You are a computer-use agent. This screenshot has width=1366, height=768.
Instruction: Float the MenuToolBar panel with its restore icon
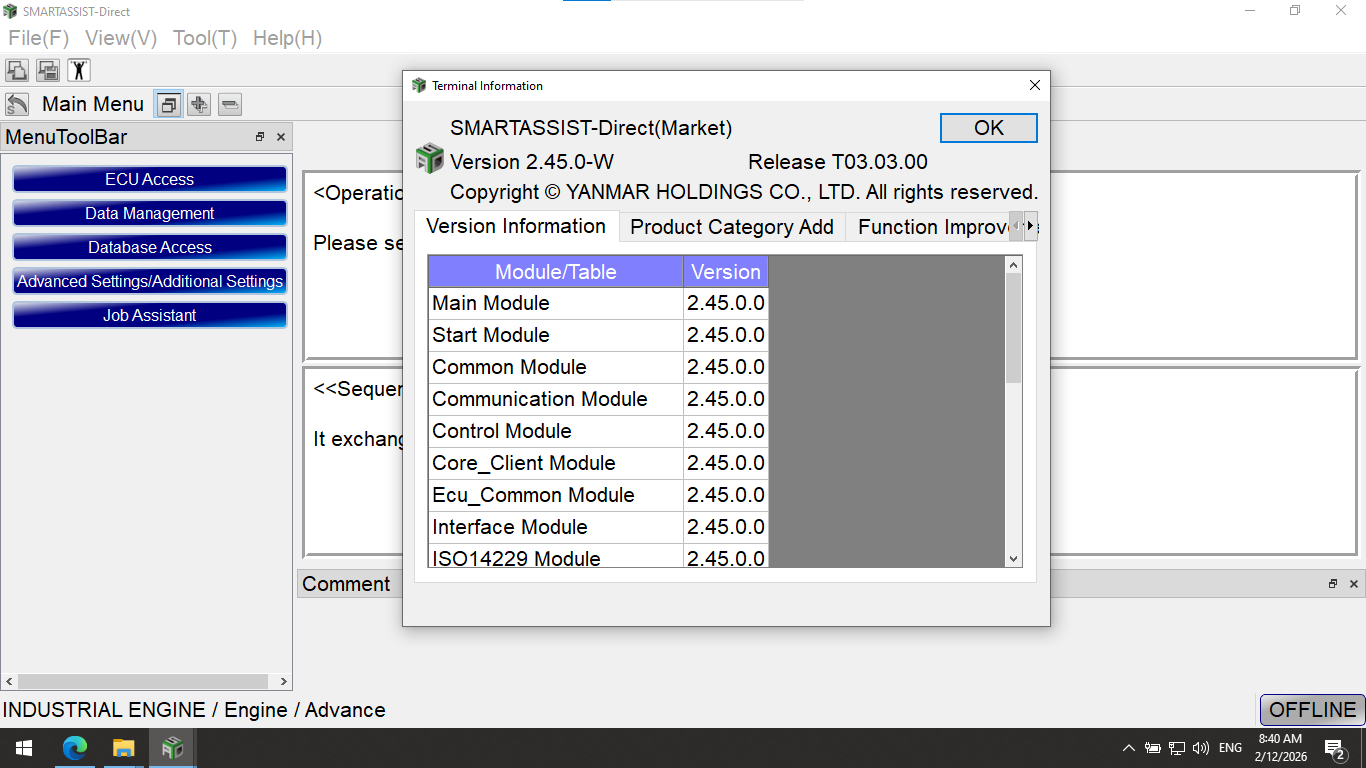pos(260,137)
